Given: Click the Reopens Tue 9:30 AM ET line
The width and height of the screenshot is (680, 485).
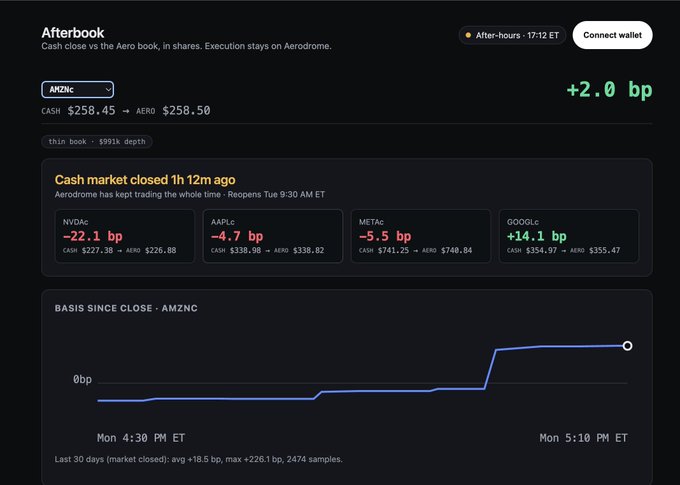Looking at the screenshot, I should (276, 194).
